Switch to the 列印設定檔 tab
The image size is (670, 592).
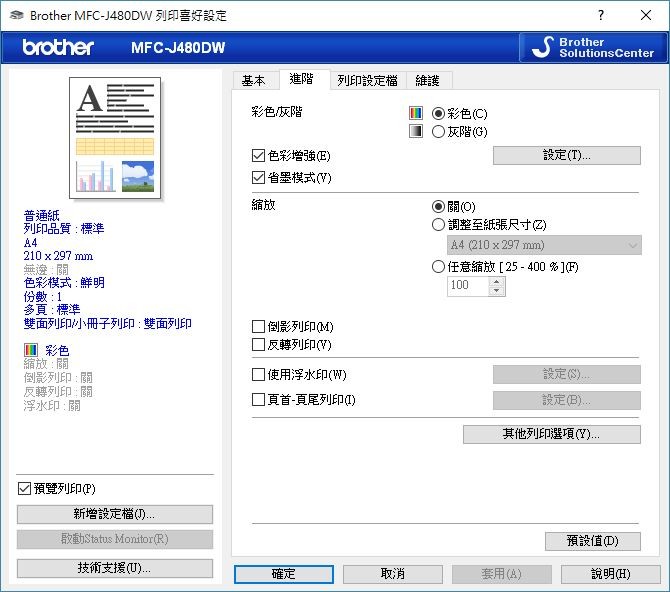click(x=367, y=80)
